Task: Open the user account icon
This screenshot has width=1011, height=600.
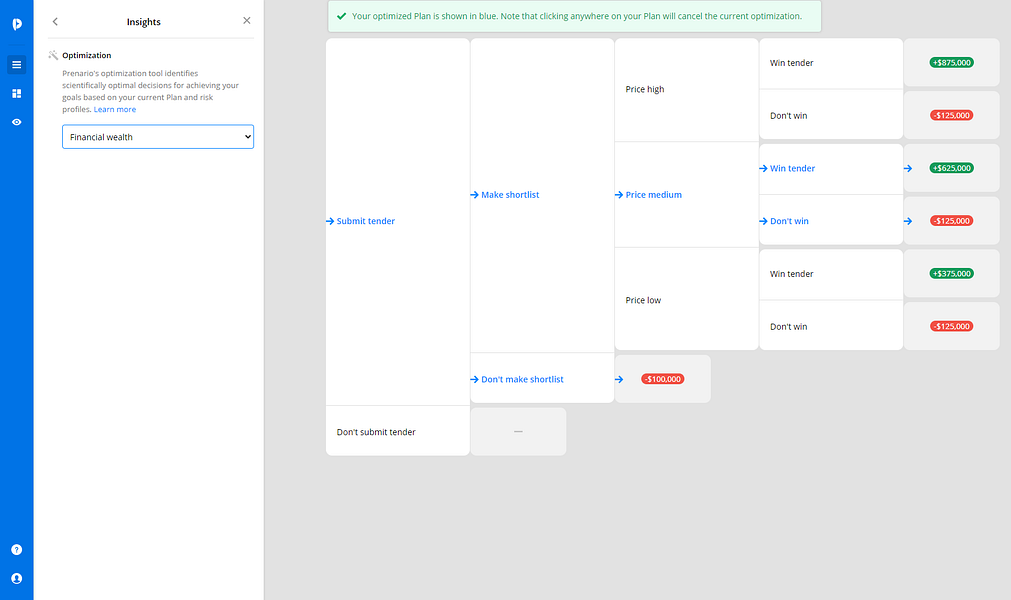Action: [17, 578]
